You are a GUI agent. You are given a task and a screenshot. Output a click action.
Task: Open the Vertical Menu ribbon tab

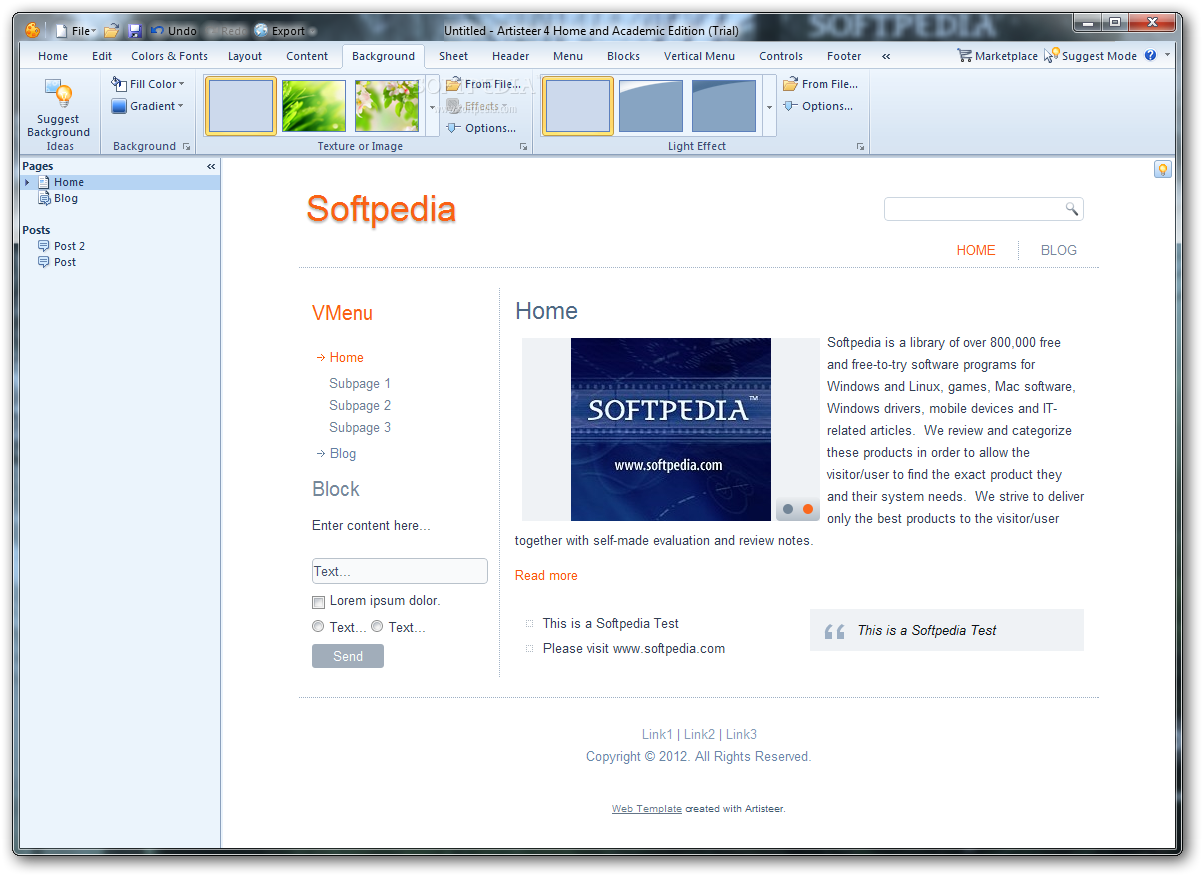pyautogui.click(x=699, y=56)
